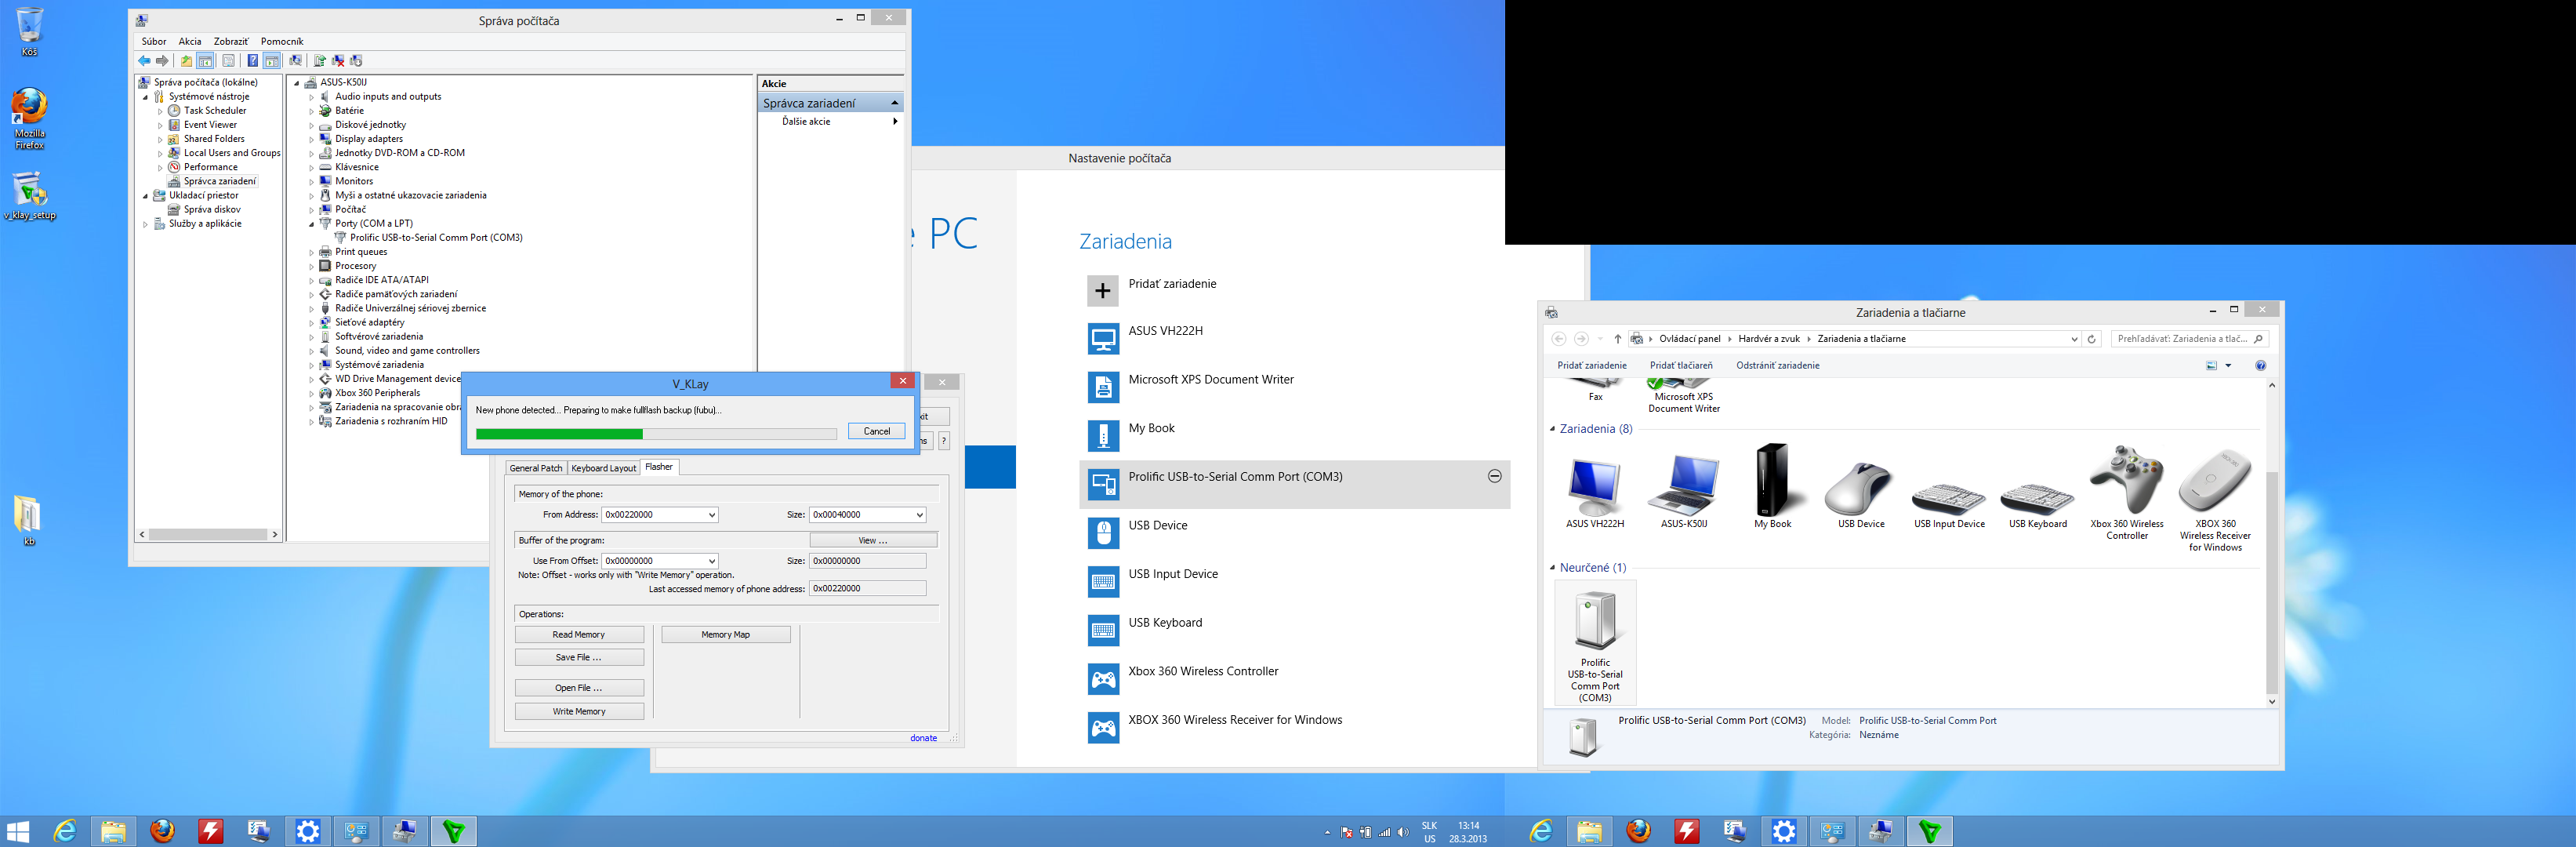Open the Zobraziť menu

(231, 42)
